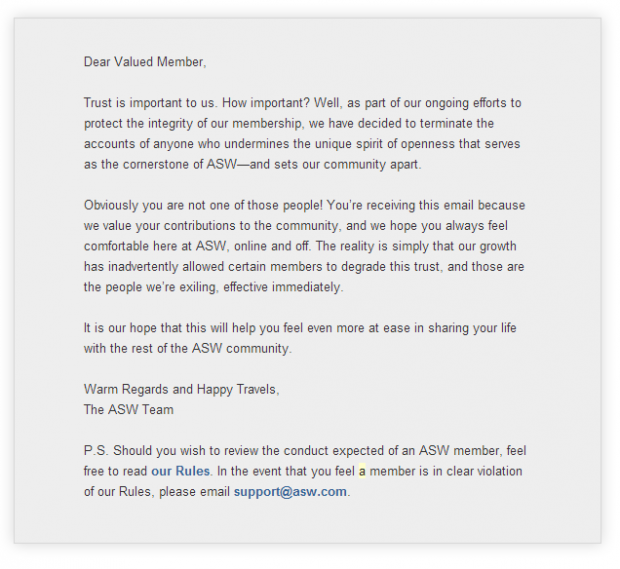Image resolution: width=620 pixels, height=569 pixels.
Task: Click "Obviously you are not one of those people!"
Action: click(203, 205)
